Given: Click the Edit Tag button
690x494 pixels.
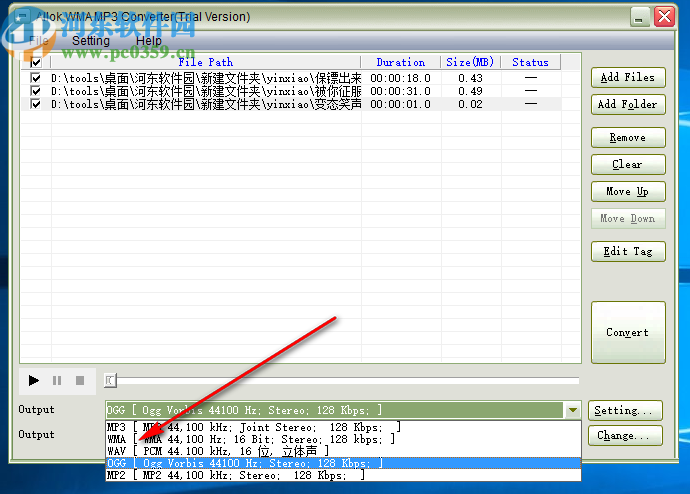Looking at the screenshot, I should click(x=628, y=252).
